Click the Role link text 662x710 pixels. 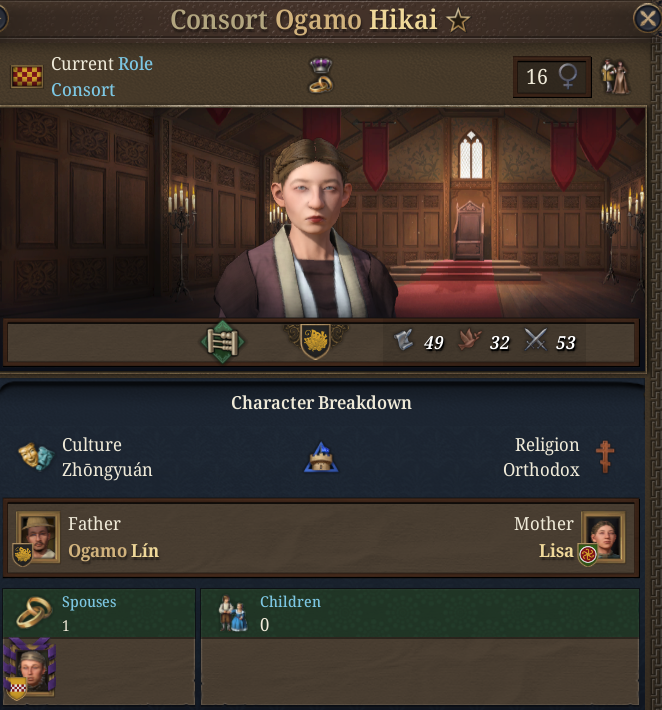coord(135,64)
